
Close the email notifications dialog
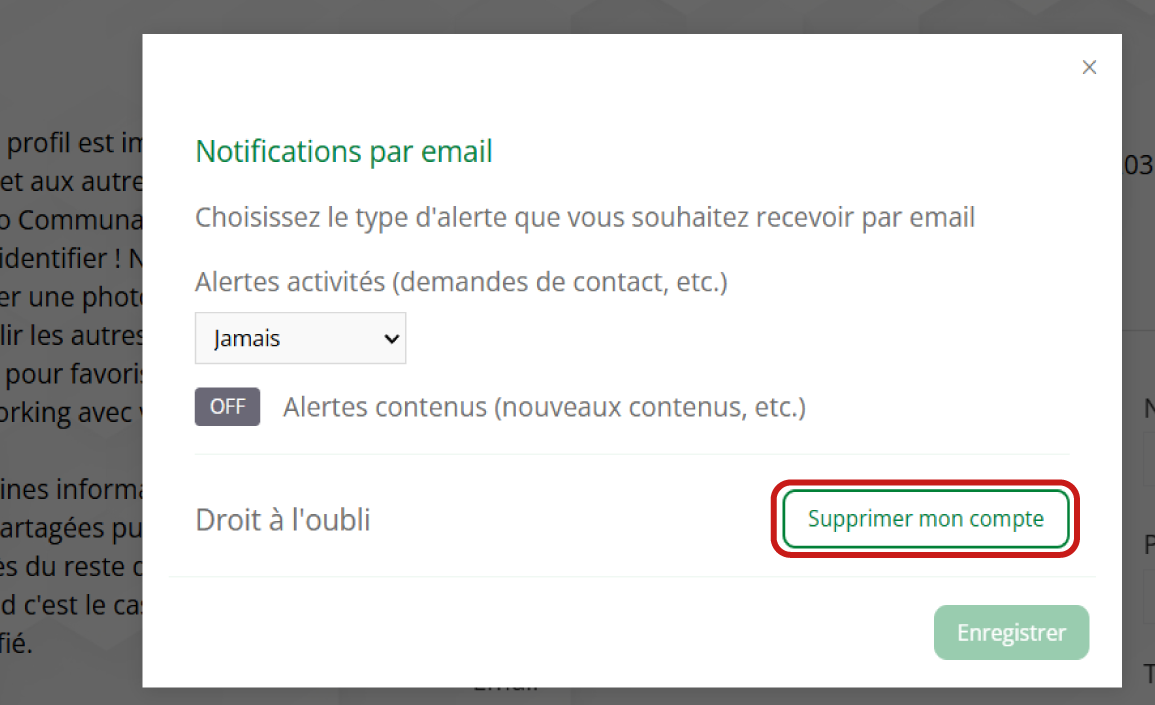(x=1089, y=67)
